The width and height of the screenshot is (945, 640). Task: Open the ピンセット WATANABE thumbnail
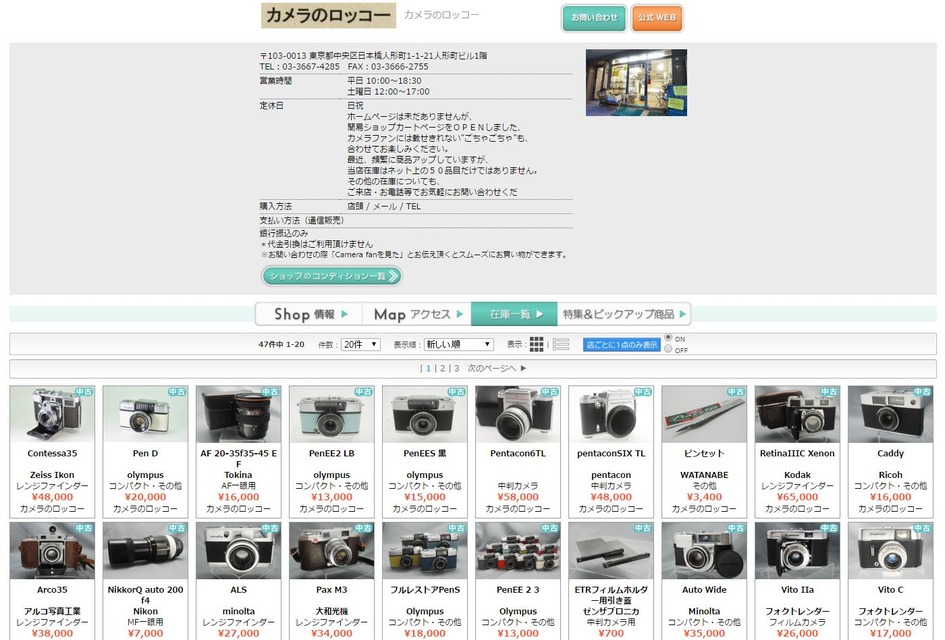click(704, 414)
